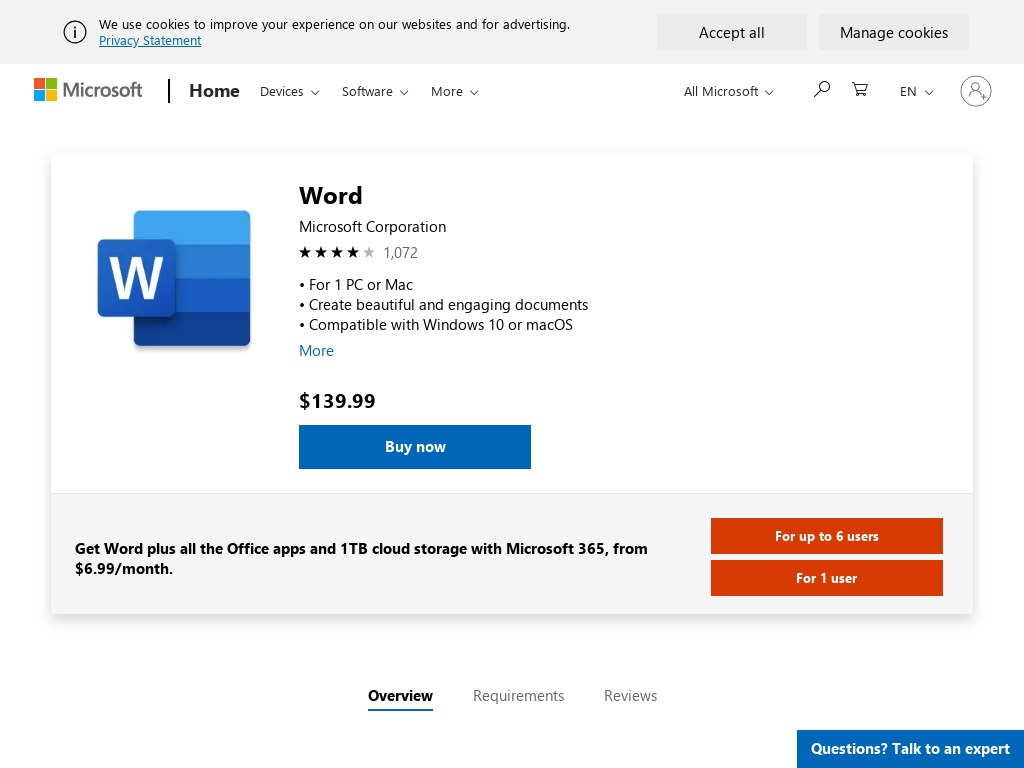
Task: Click the $139.99 price
Action: [337, 401]
